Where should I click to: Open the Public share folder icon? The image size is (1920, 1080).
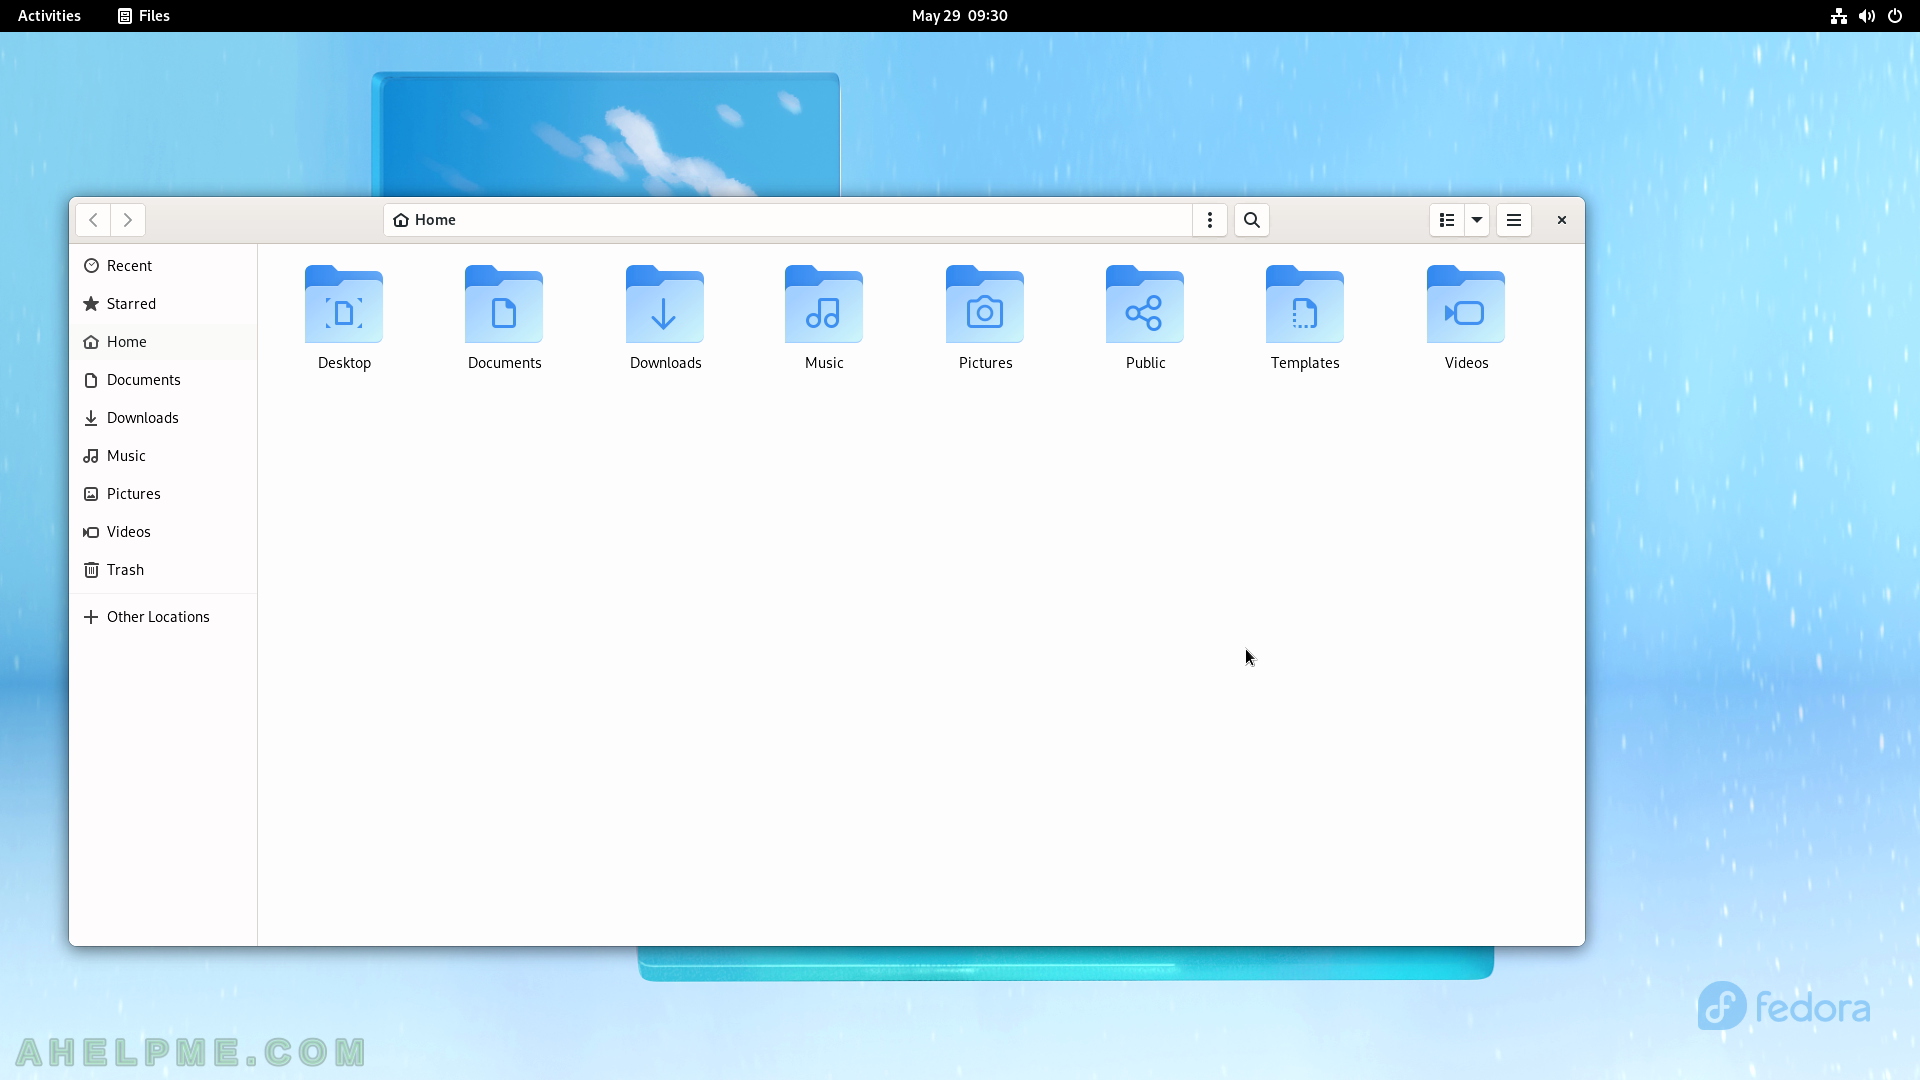pyautogui.click(x=1145, y=304)
